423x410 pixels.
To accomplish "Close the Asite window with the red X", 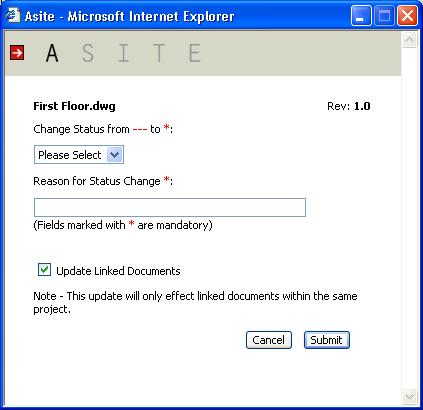I will [x=407, y=16].
